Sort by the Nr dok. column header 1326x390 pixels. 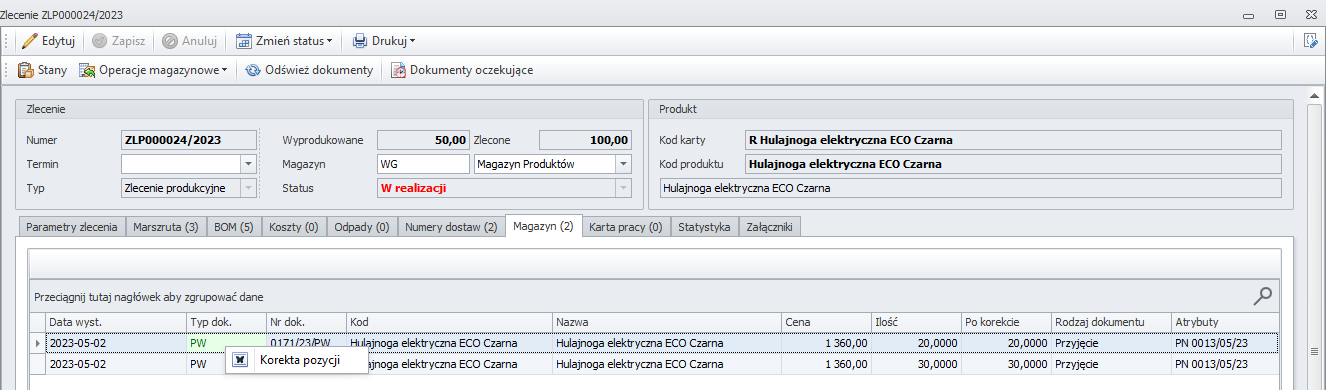point(306,322)
